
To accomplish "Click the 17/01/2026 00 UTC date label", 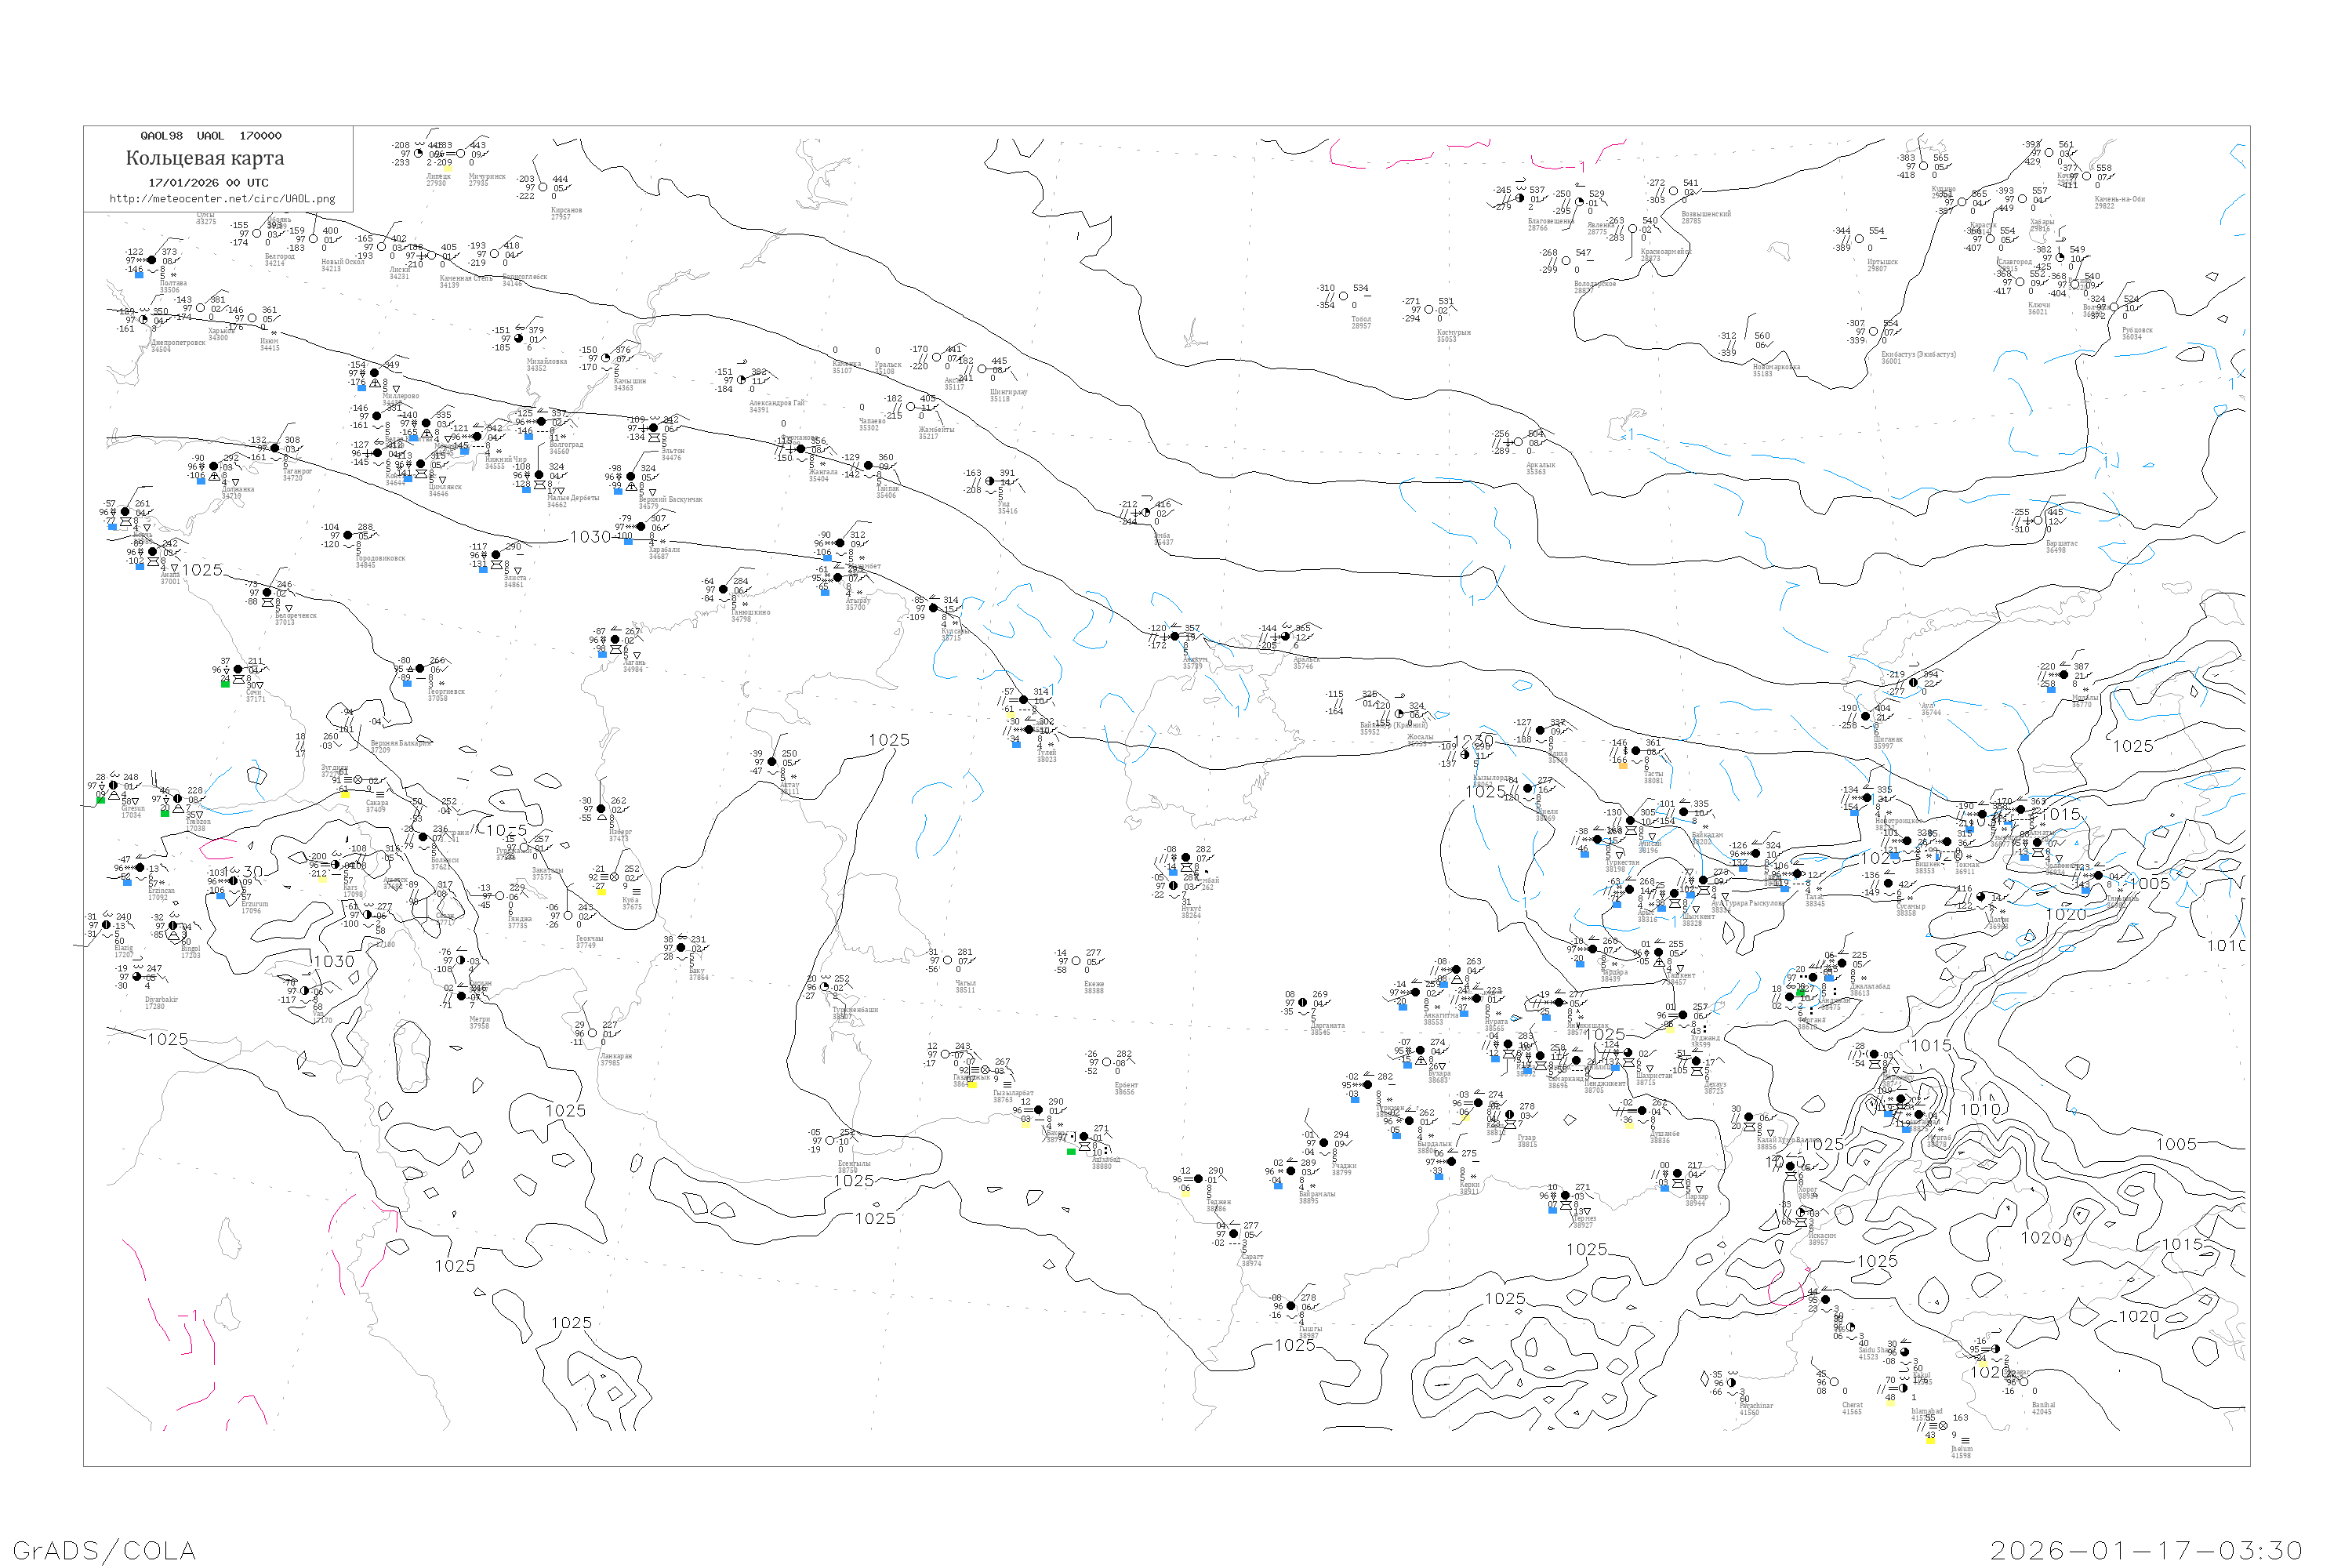I will [208, 183].
